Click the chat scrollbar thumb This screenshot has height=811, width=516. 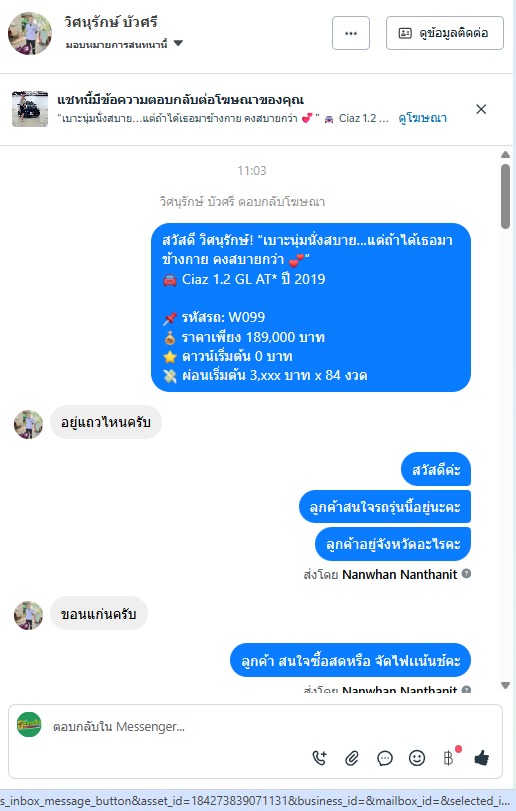506,196
